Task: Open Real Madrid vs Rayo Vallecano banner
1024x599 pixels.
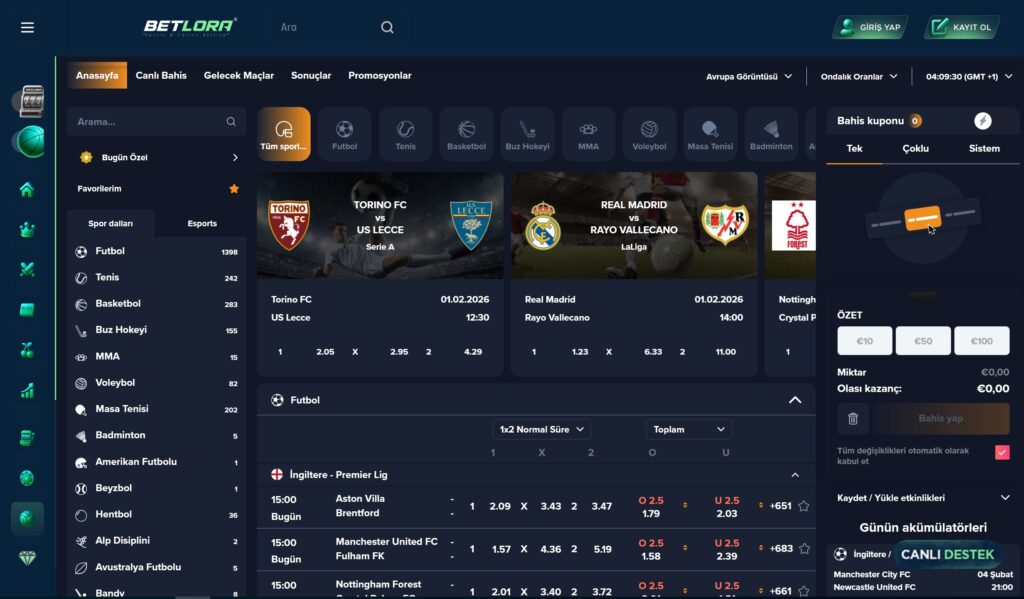Action: click(x=634, y=225)
